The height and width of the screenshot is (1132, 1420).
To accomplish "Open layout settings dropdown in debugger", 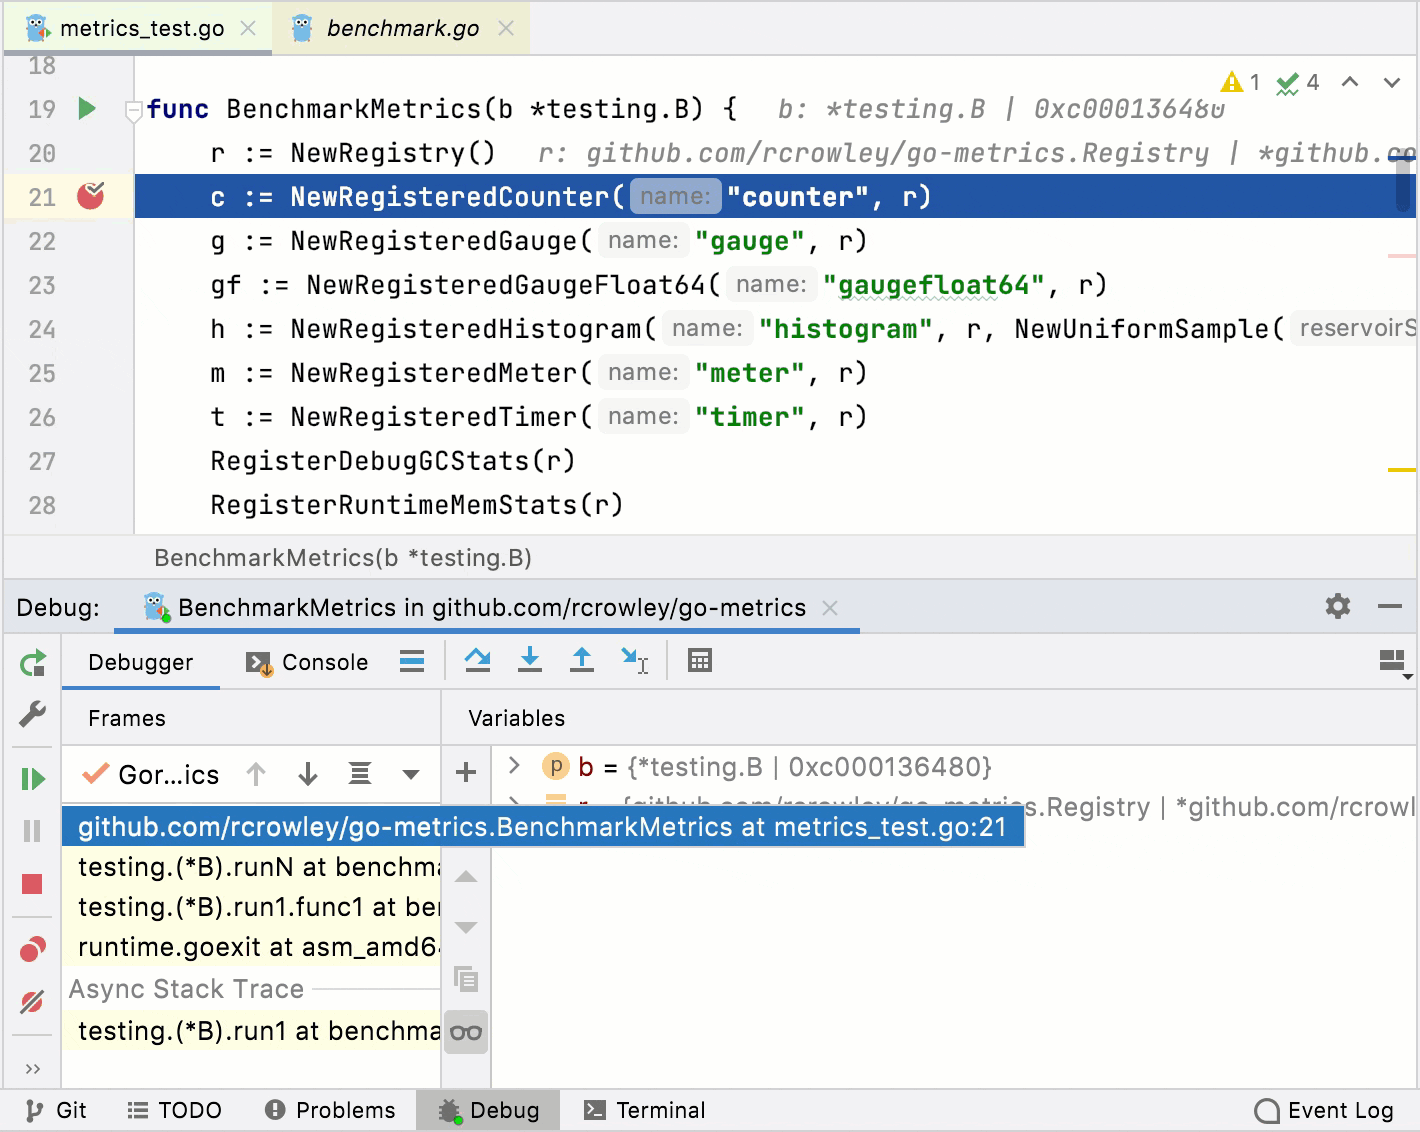I will click(1394, 662).
